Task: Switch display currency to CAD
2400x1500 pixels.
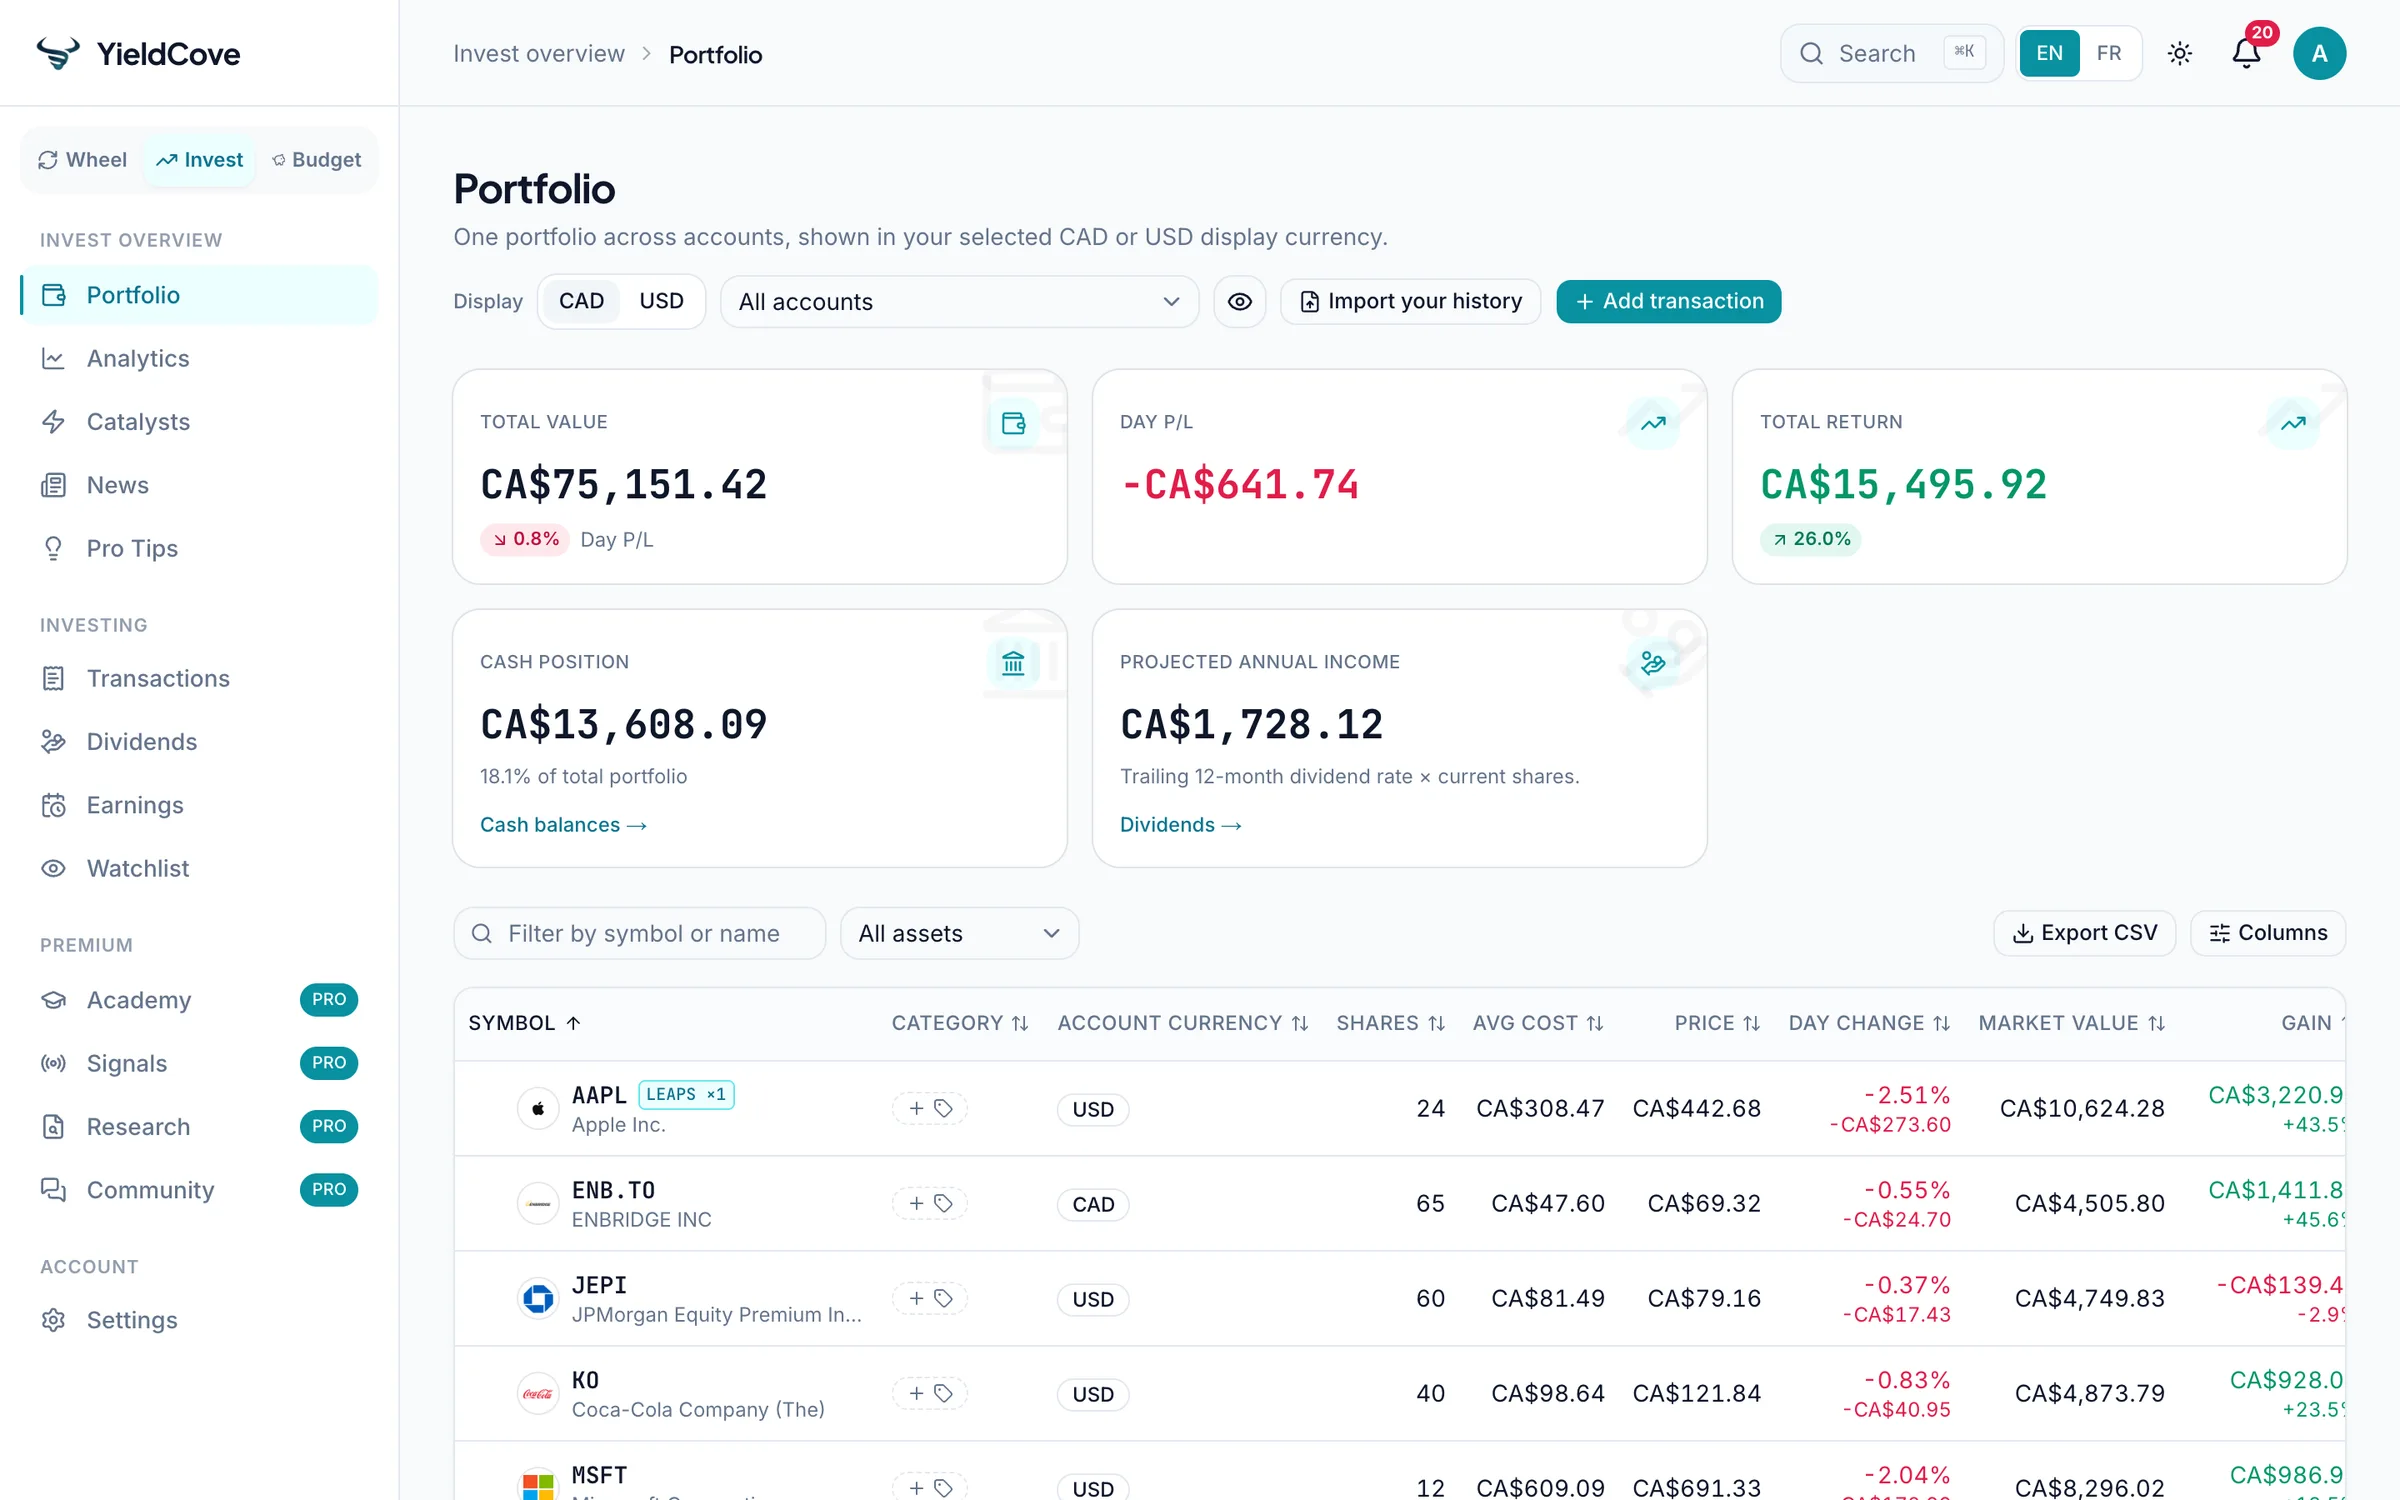Action: [x=581, y=301]
